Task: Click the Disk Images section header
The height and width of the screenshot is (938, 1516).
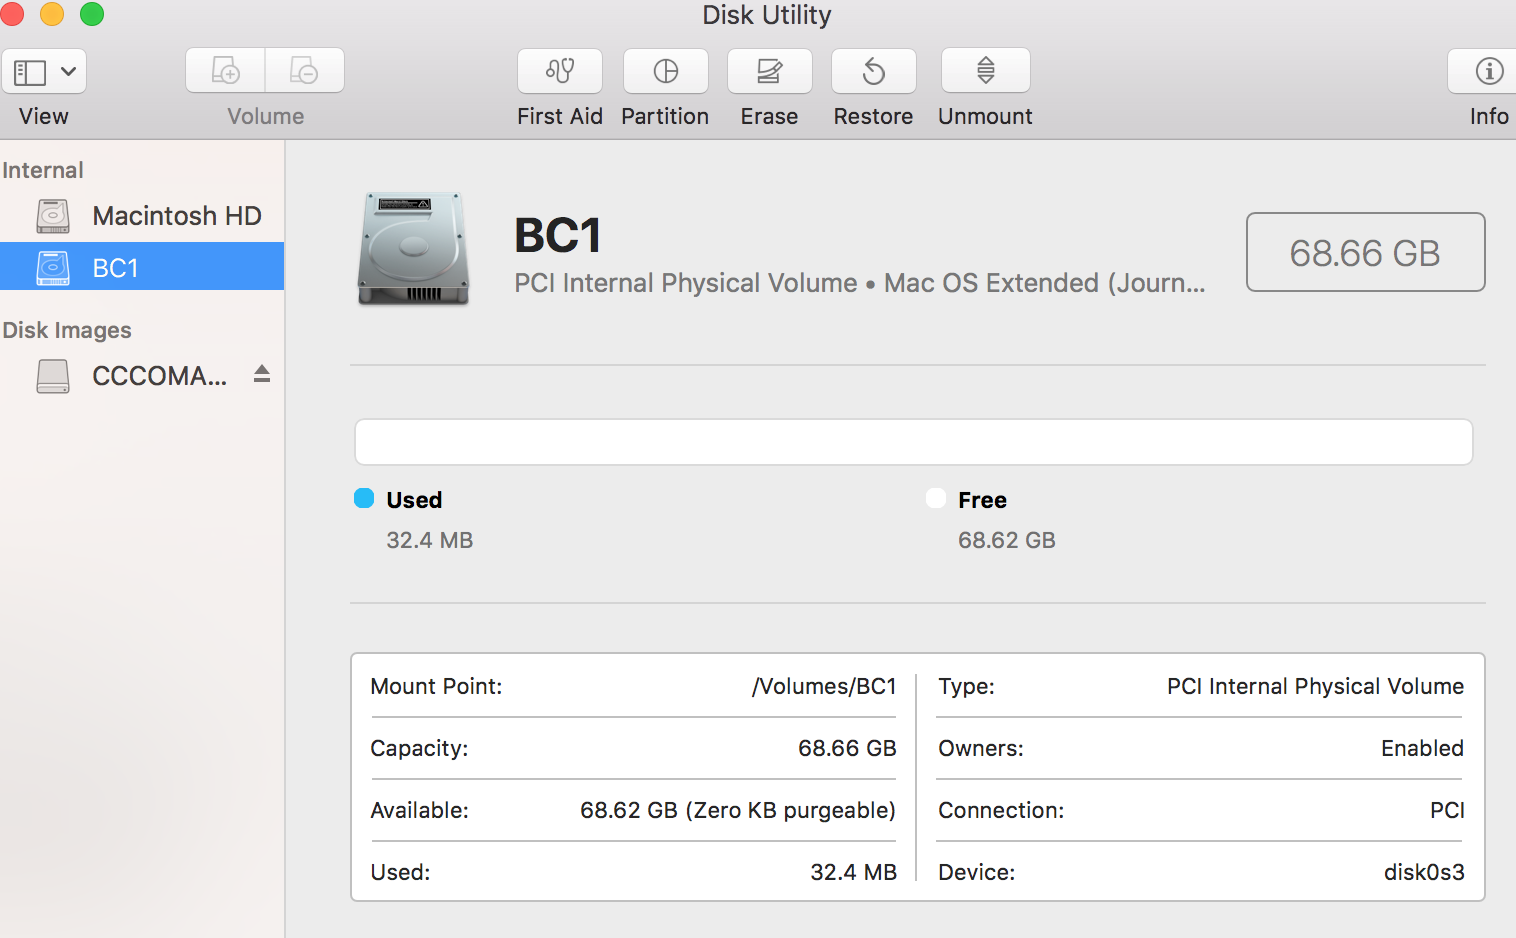Action: 67,330
